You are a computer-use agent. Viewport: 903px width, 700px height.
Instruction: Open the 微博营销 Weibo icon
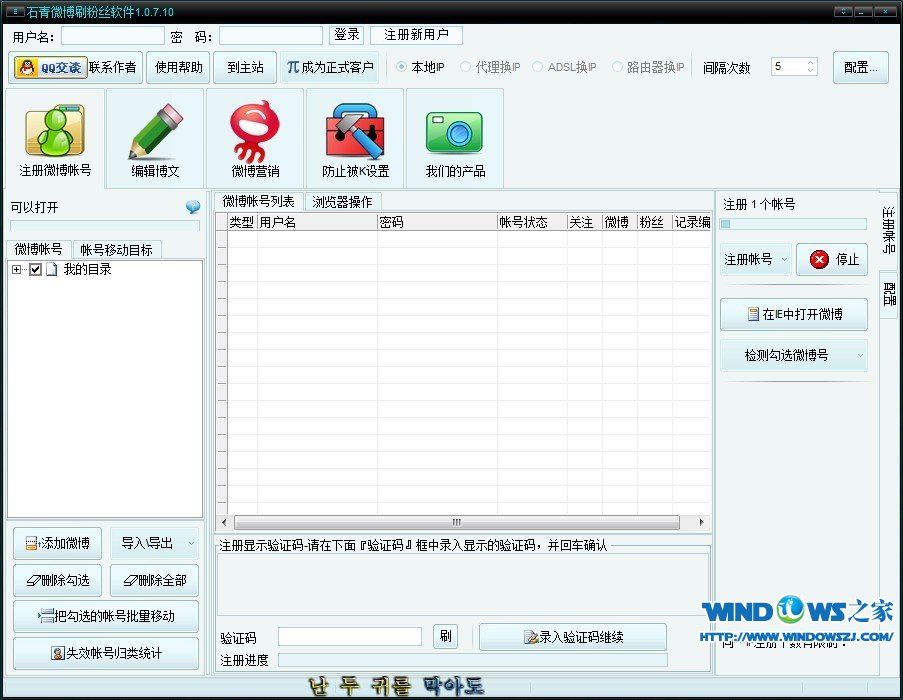(x=255, y=138)
